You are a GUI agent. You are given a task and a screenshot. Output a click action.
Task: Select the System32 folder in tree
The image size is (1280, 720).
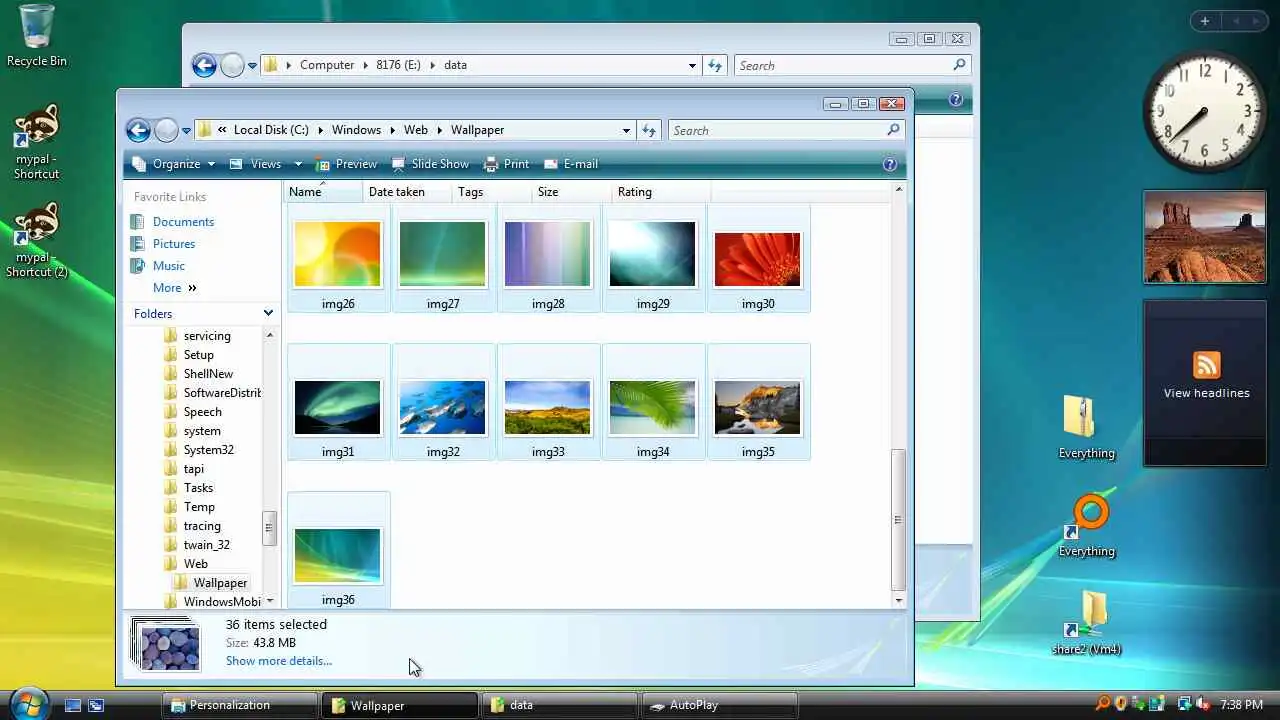coord(208,450)
